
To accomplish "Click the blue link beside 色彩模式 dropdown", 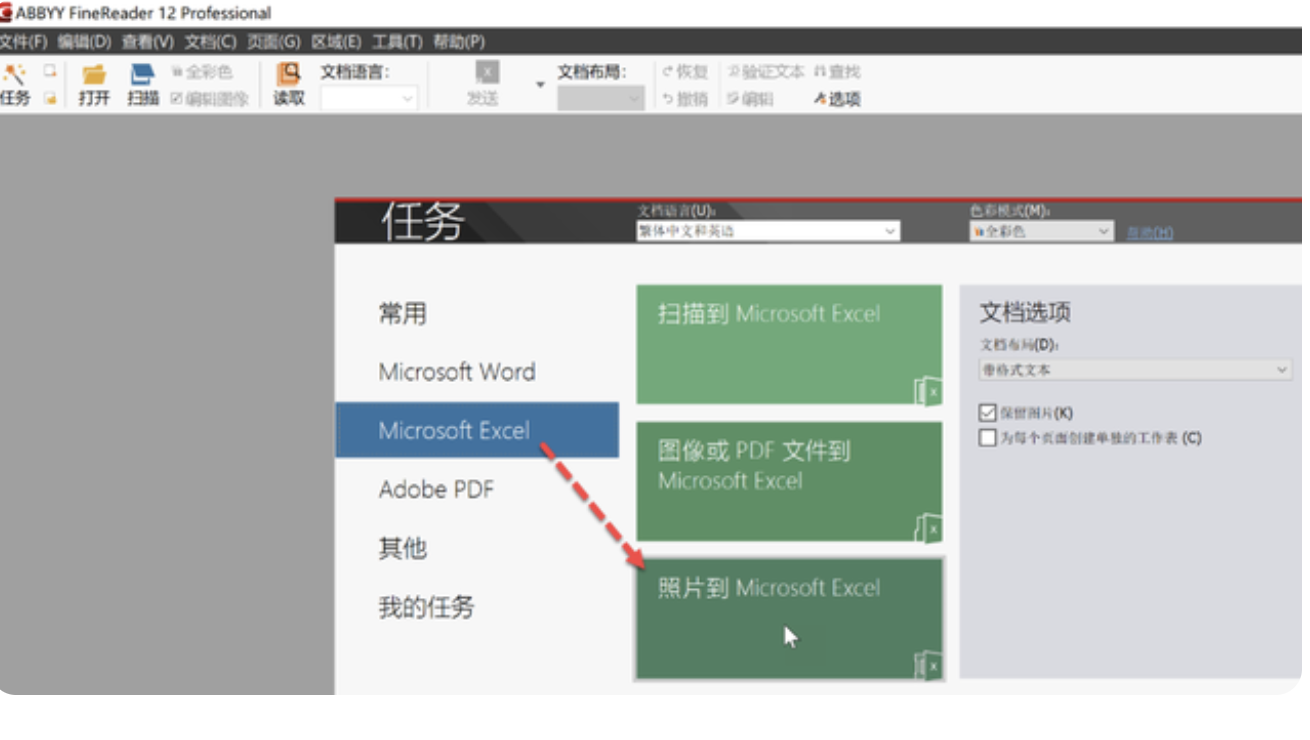I will pos(1150,232).
